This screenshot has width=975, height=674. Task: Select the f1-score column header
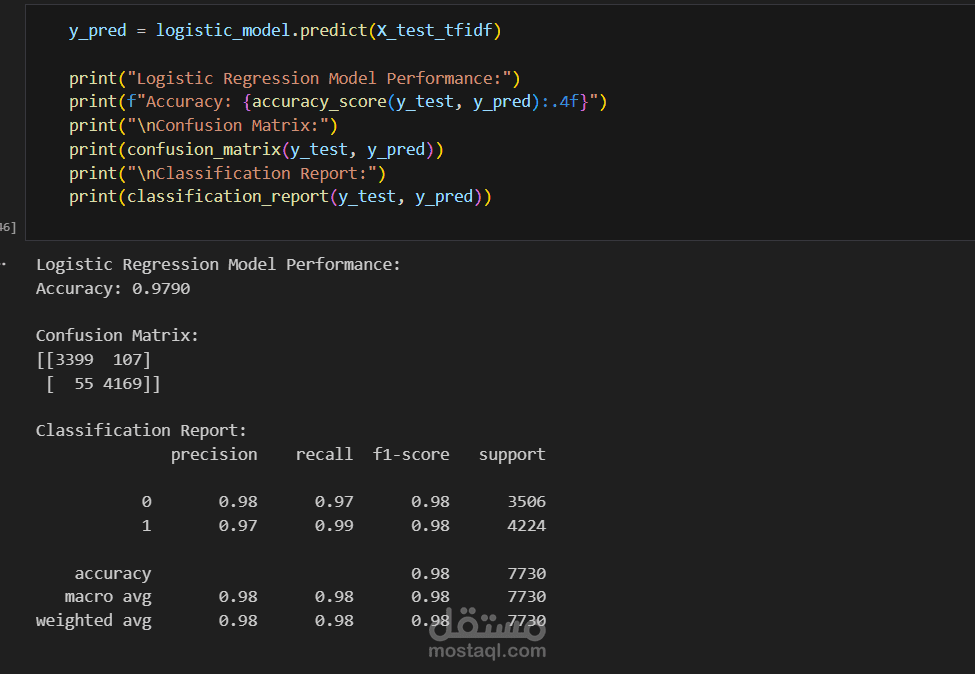(410, 454)
